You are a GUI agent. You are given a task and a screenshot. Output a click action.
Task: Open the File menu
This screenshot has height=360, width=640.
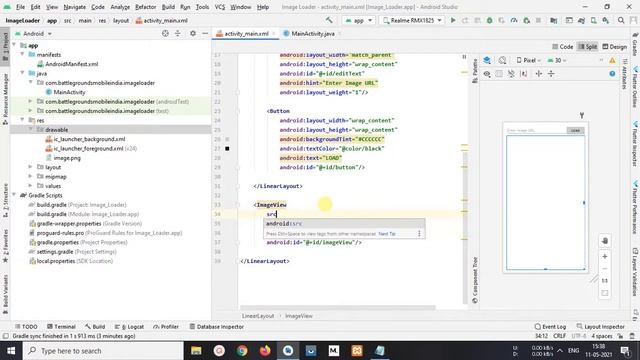point(20,7)
